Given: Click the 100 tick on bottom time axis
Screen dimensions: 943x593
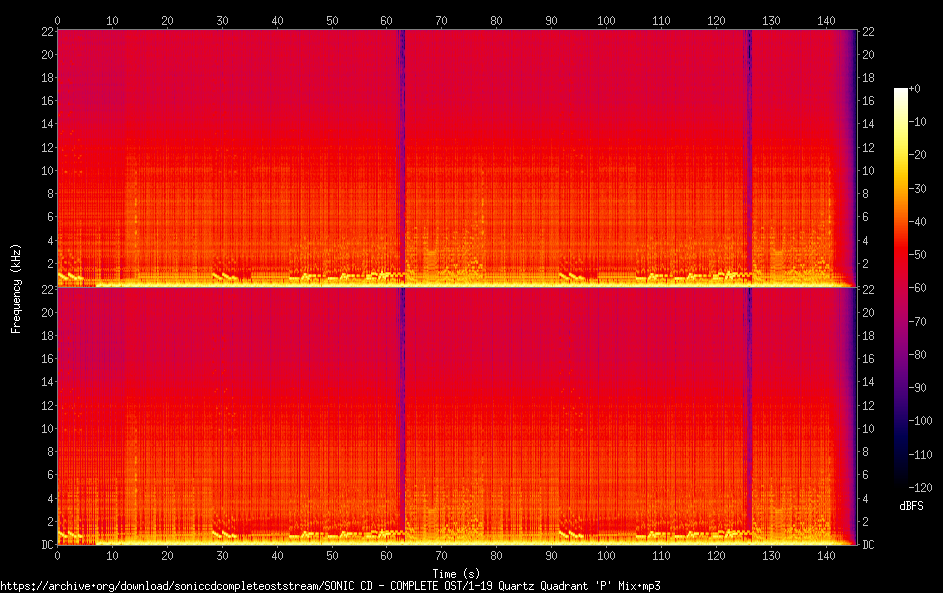Looking at the screenshot, I should 606,555.
